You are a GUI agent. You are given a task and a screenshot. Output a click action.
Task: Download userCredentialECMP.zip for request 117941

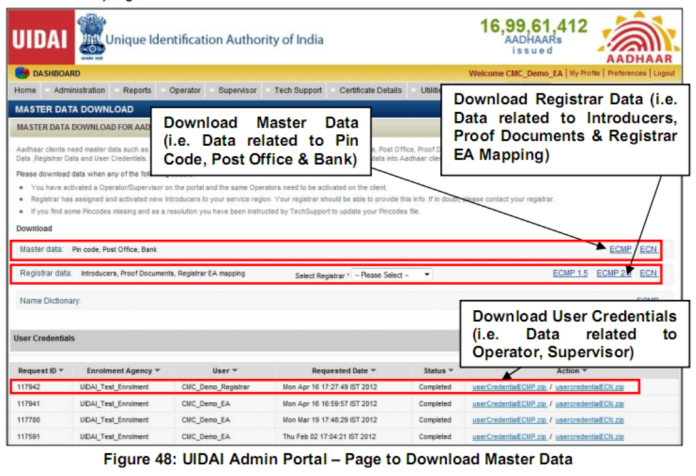pyautogui.click(x=509, y=404)
